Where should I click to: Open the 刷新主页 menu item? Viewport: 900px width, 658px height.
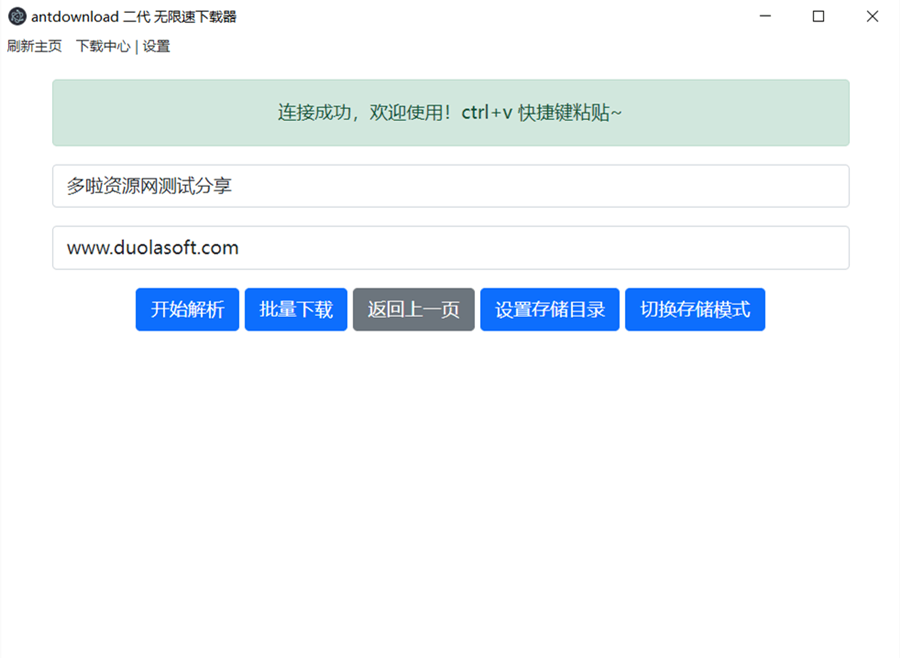click(x=34, y=46)
